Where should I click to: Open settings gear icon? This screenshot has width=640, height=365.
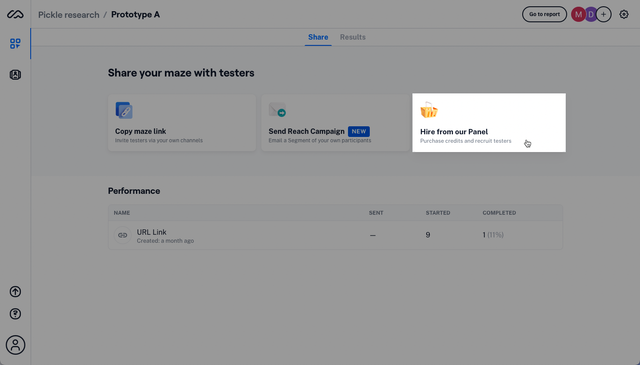[x=624, y=14]
